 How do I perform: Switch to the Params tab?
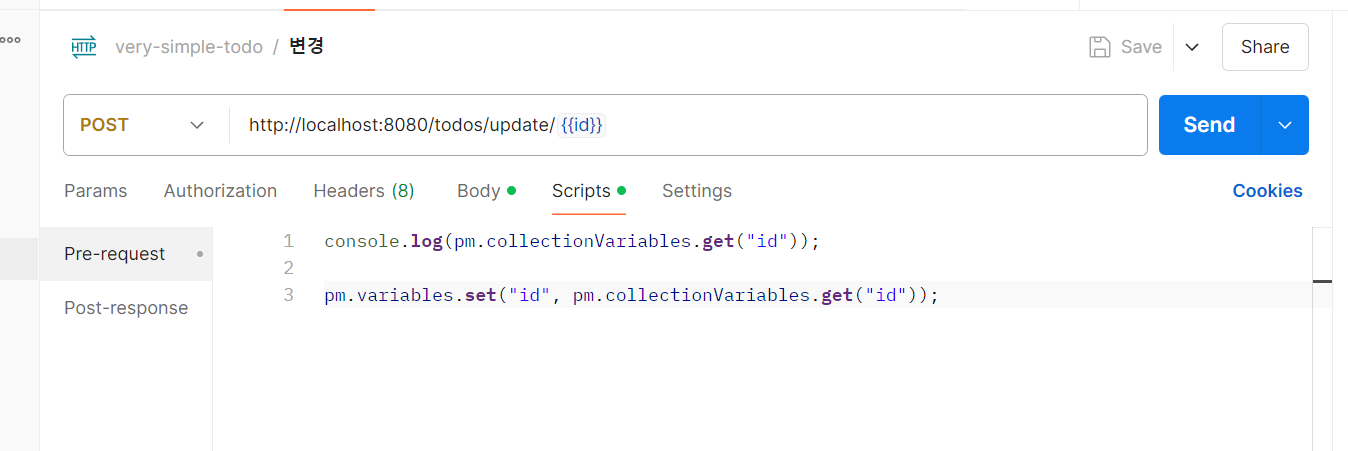pos(96,191)
